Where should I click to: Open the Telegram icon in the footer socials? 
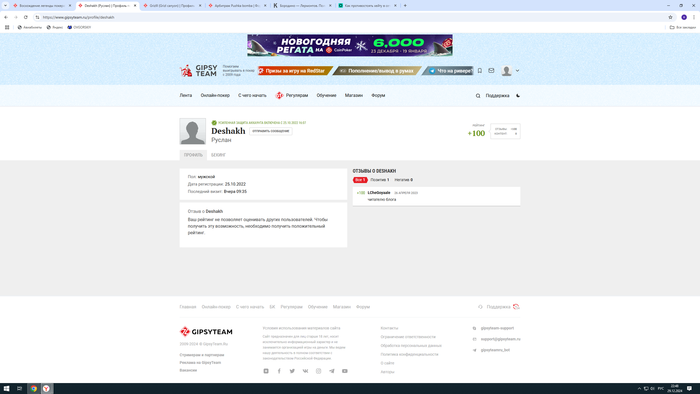point(332,371)
